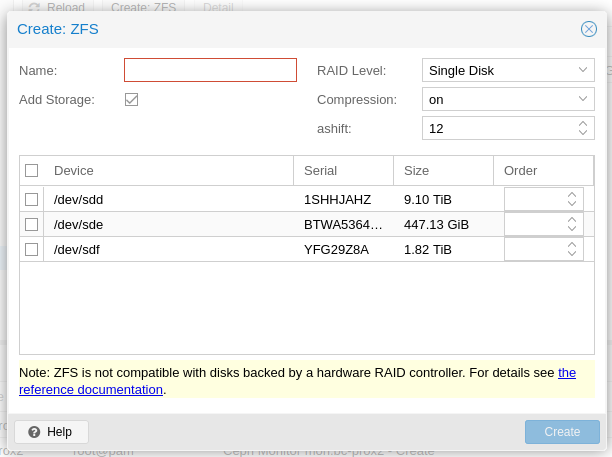Click the Create: ZFS dialog title
Screen dimensions: 612x457
[x=58, y=29]
